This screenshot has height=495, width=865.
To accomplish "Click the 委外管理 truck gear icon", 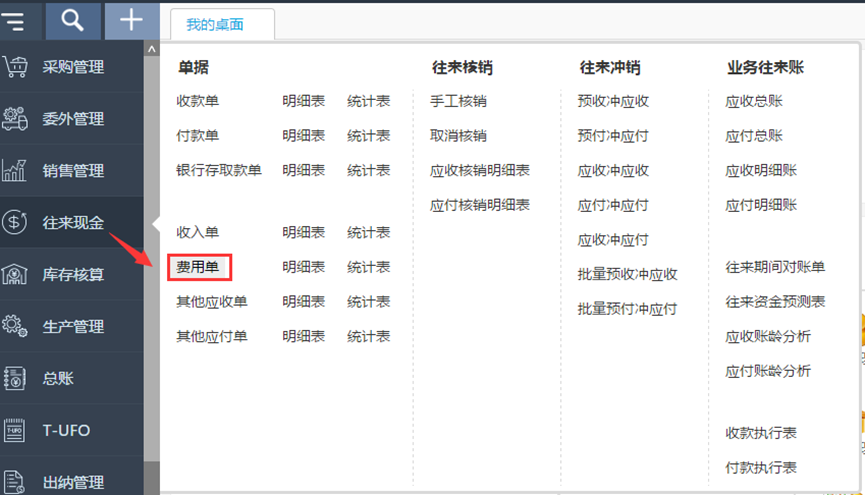I will point(15,119).
